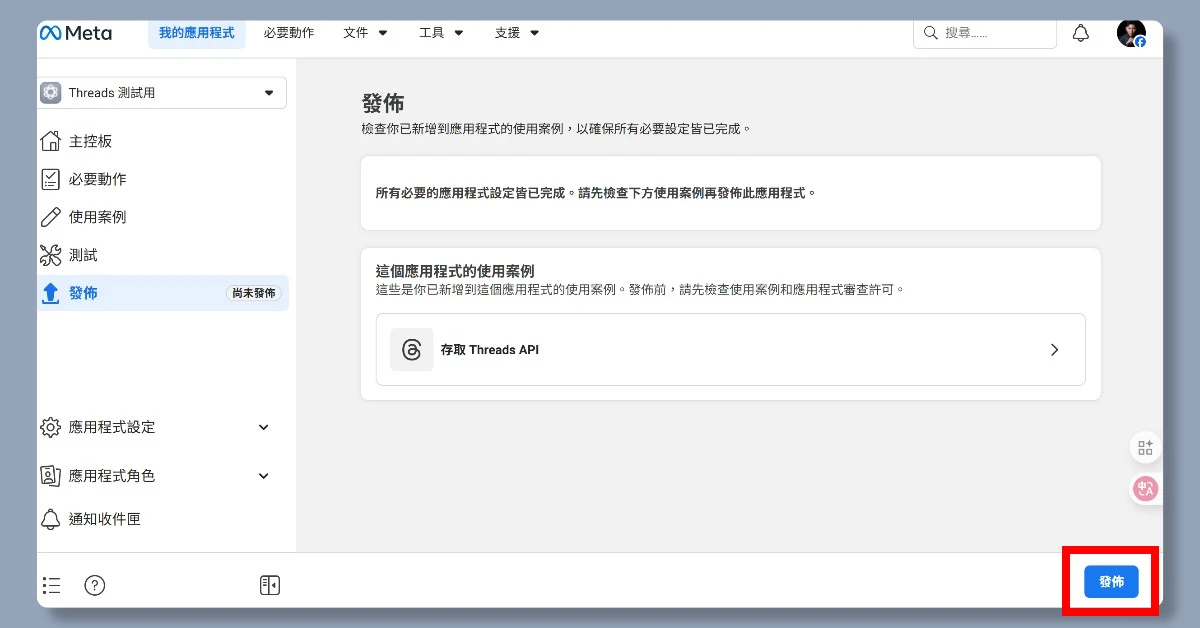Expand the 工具 dropdown menu

(x=441, y=33)
